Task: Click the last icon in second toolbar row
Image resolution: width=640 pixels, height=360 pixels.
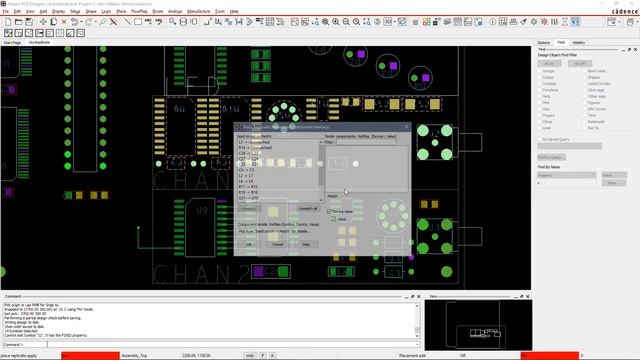Action: (x=81, y=33)
